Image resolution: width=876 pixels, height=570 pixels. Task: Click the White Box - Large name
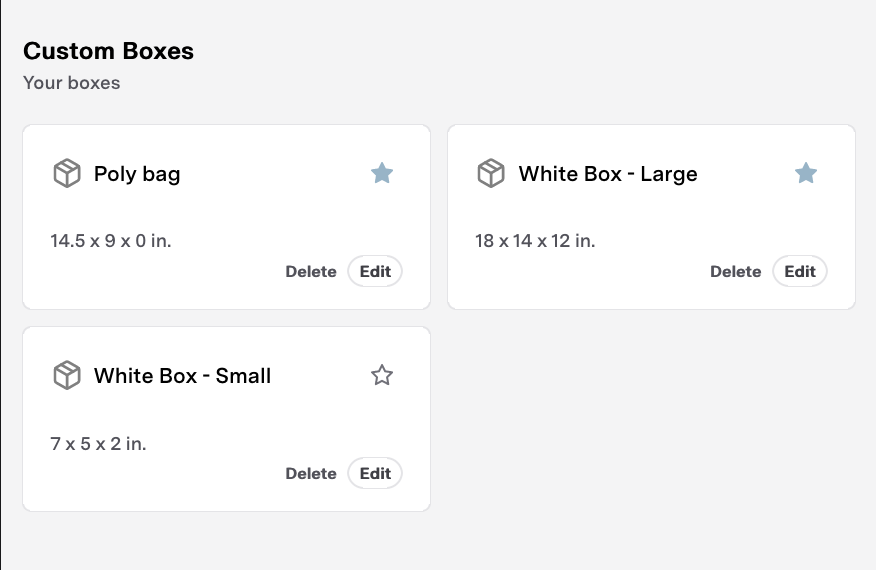[608, 174]
